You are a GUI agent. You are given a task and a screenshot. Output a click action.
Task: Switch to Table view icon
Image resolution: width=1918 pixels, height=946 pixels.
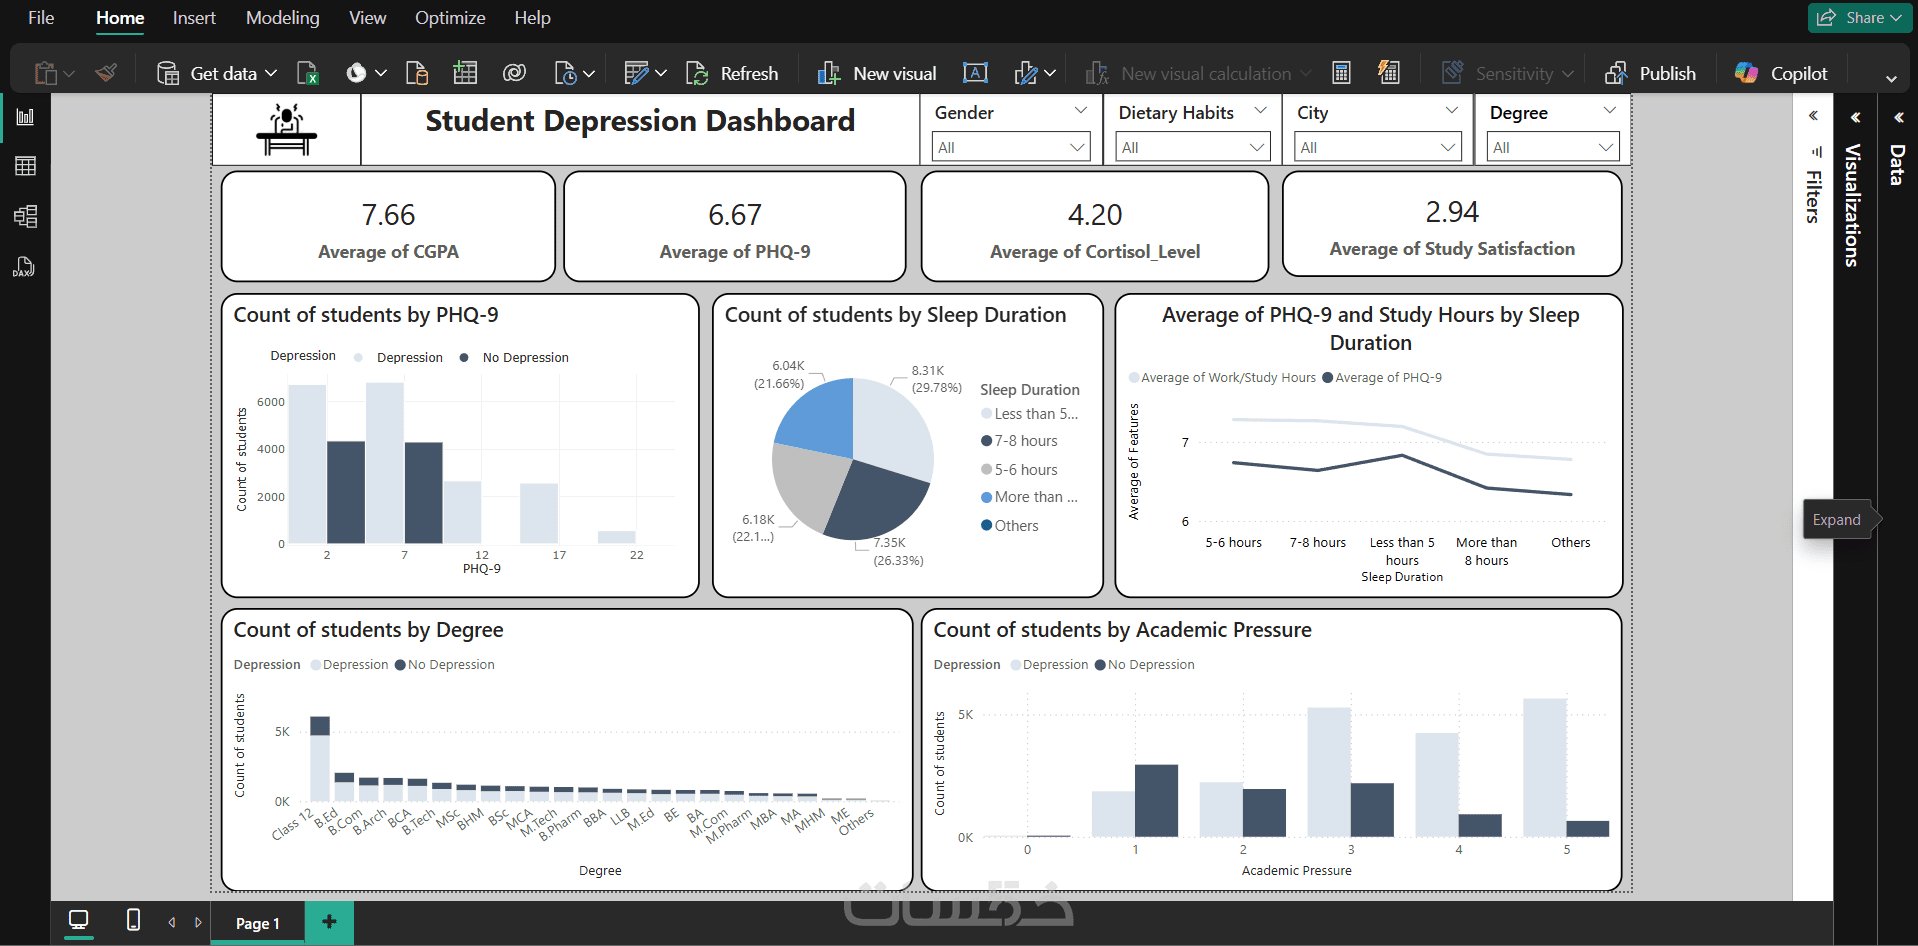[x=25, y=166]
